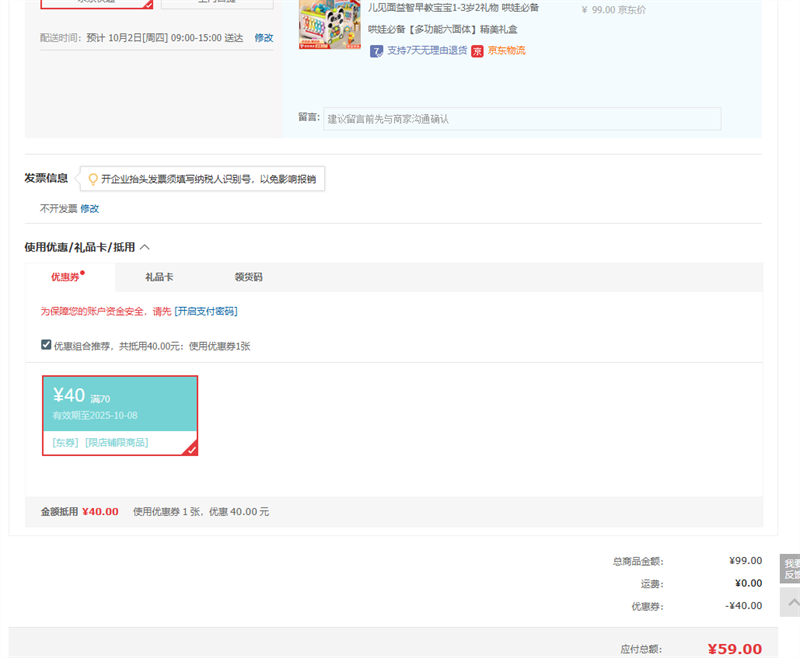Click the back-to-top arrow icon
Image resolution: width=800 pixels, height=658 pixels.
pos(791,601)
